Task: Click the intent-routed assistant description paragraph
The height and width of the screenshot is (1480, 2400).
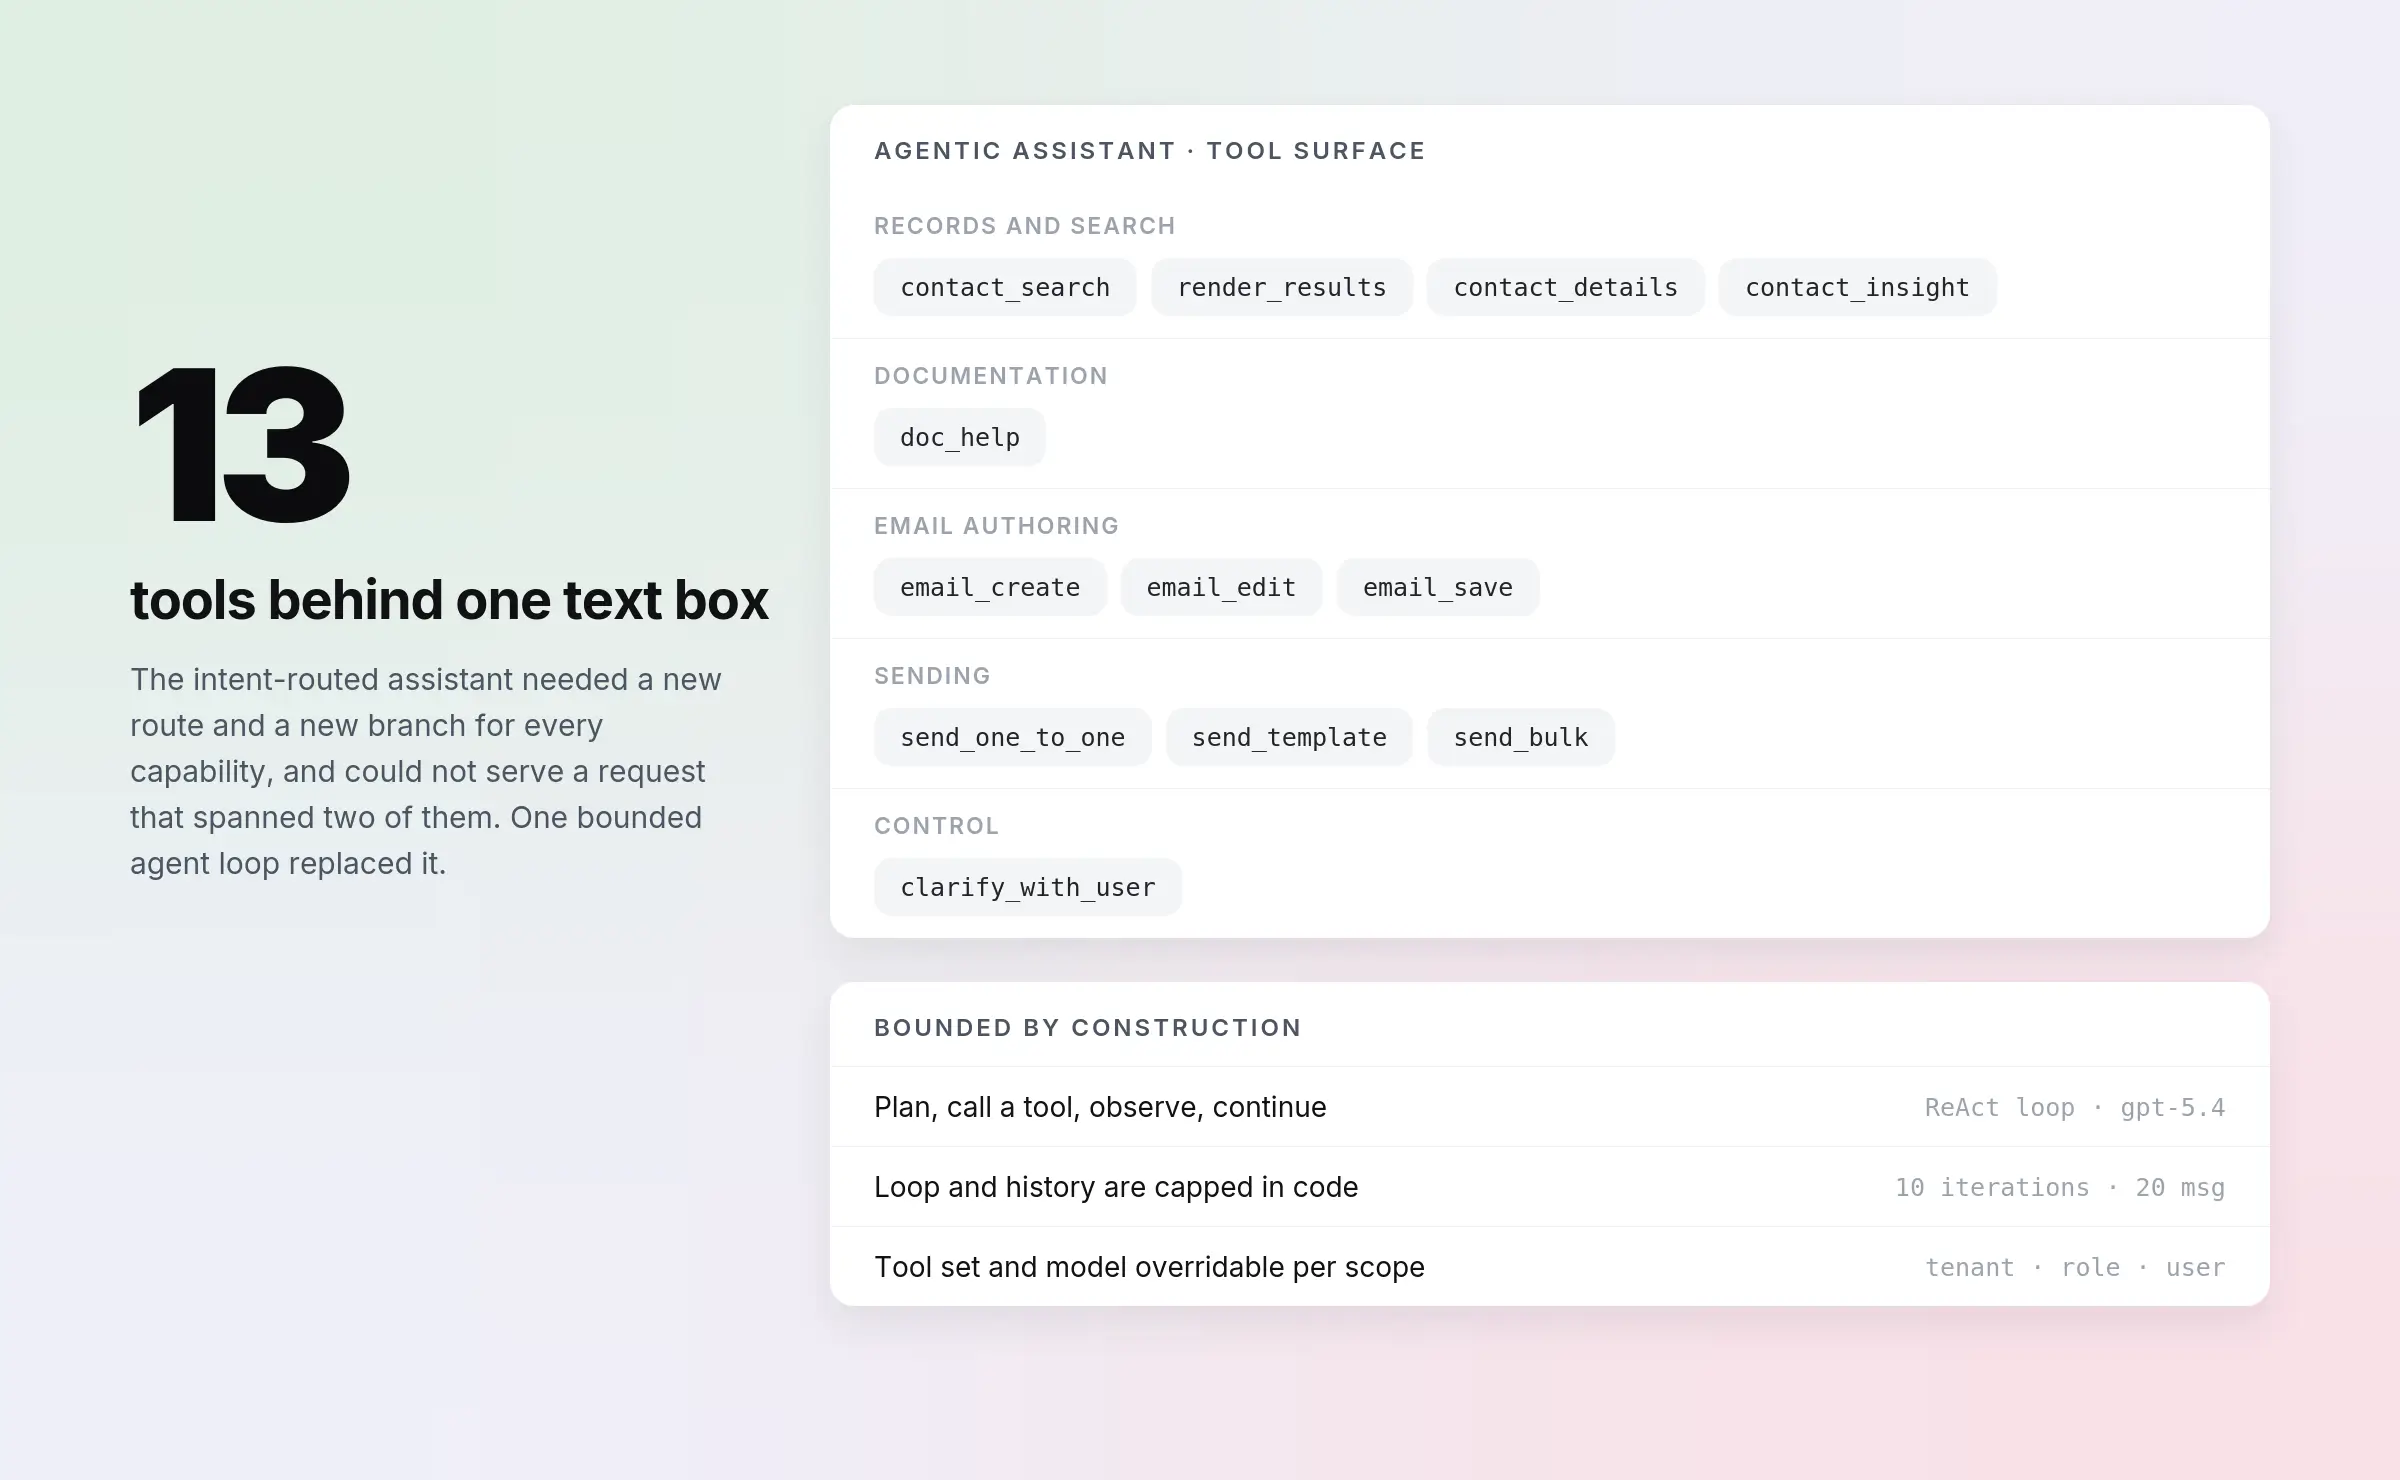Action: [x=426, y=771]
